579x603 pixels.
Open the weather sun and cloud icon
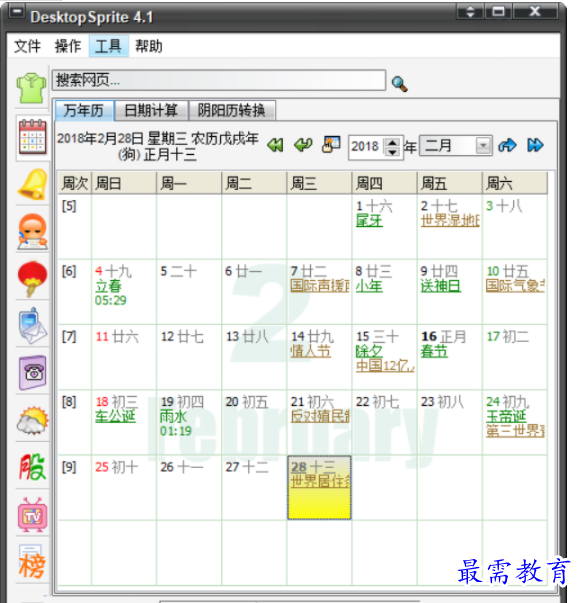pos(33,420)
